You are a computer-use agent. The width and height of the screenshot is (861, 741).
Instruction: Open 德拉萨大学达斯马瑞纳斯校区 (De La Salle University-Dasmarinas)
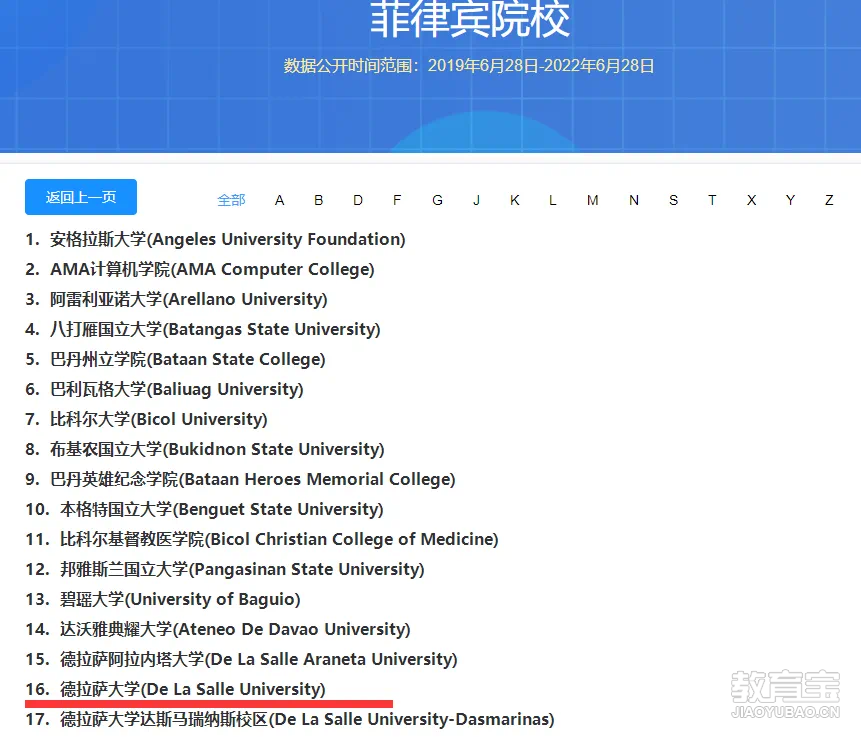tap(290, 720)
